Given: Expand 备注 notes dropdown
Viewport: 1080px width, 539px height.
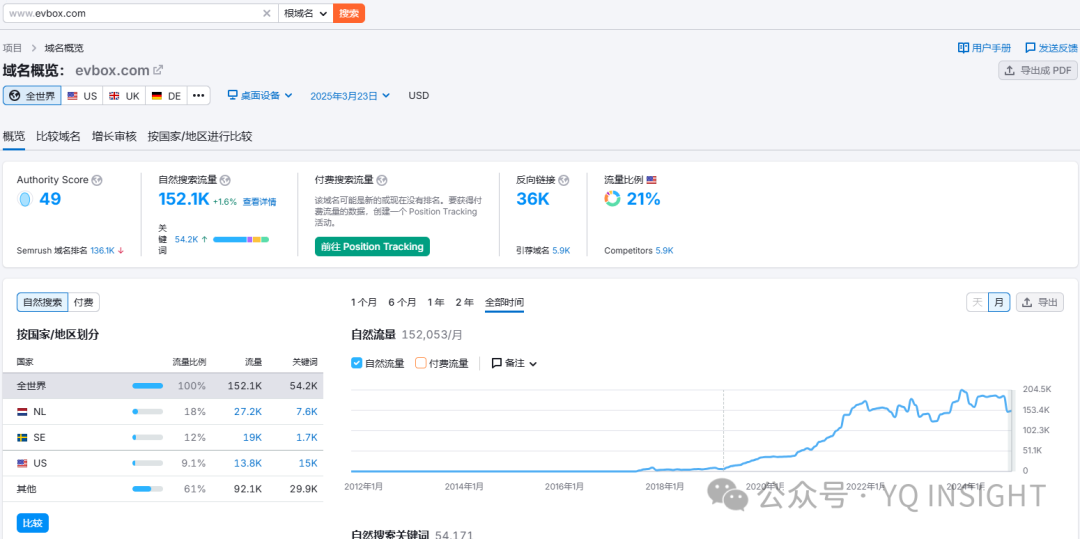Looking at the screenshot, I should pos(514,363).
